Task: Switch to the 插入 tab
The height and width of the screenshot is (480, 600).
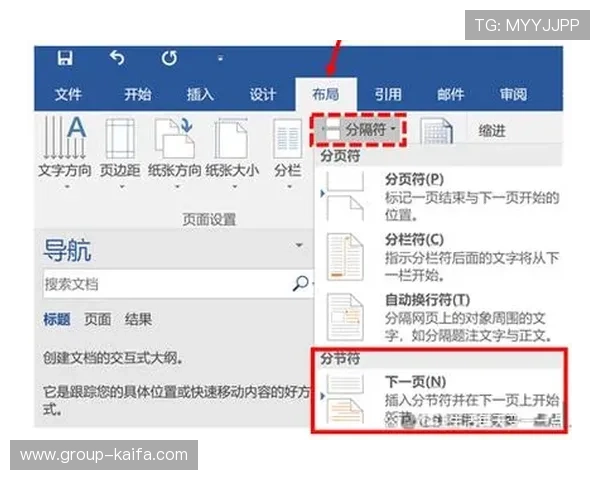Action: (x=200, y=94)
